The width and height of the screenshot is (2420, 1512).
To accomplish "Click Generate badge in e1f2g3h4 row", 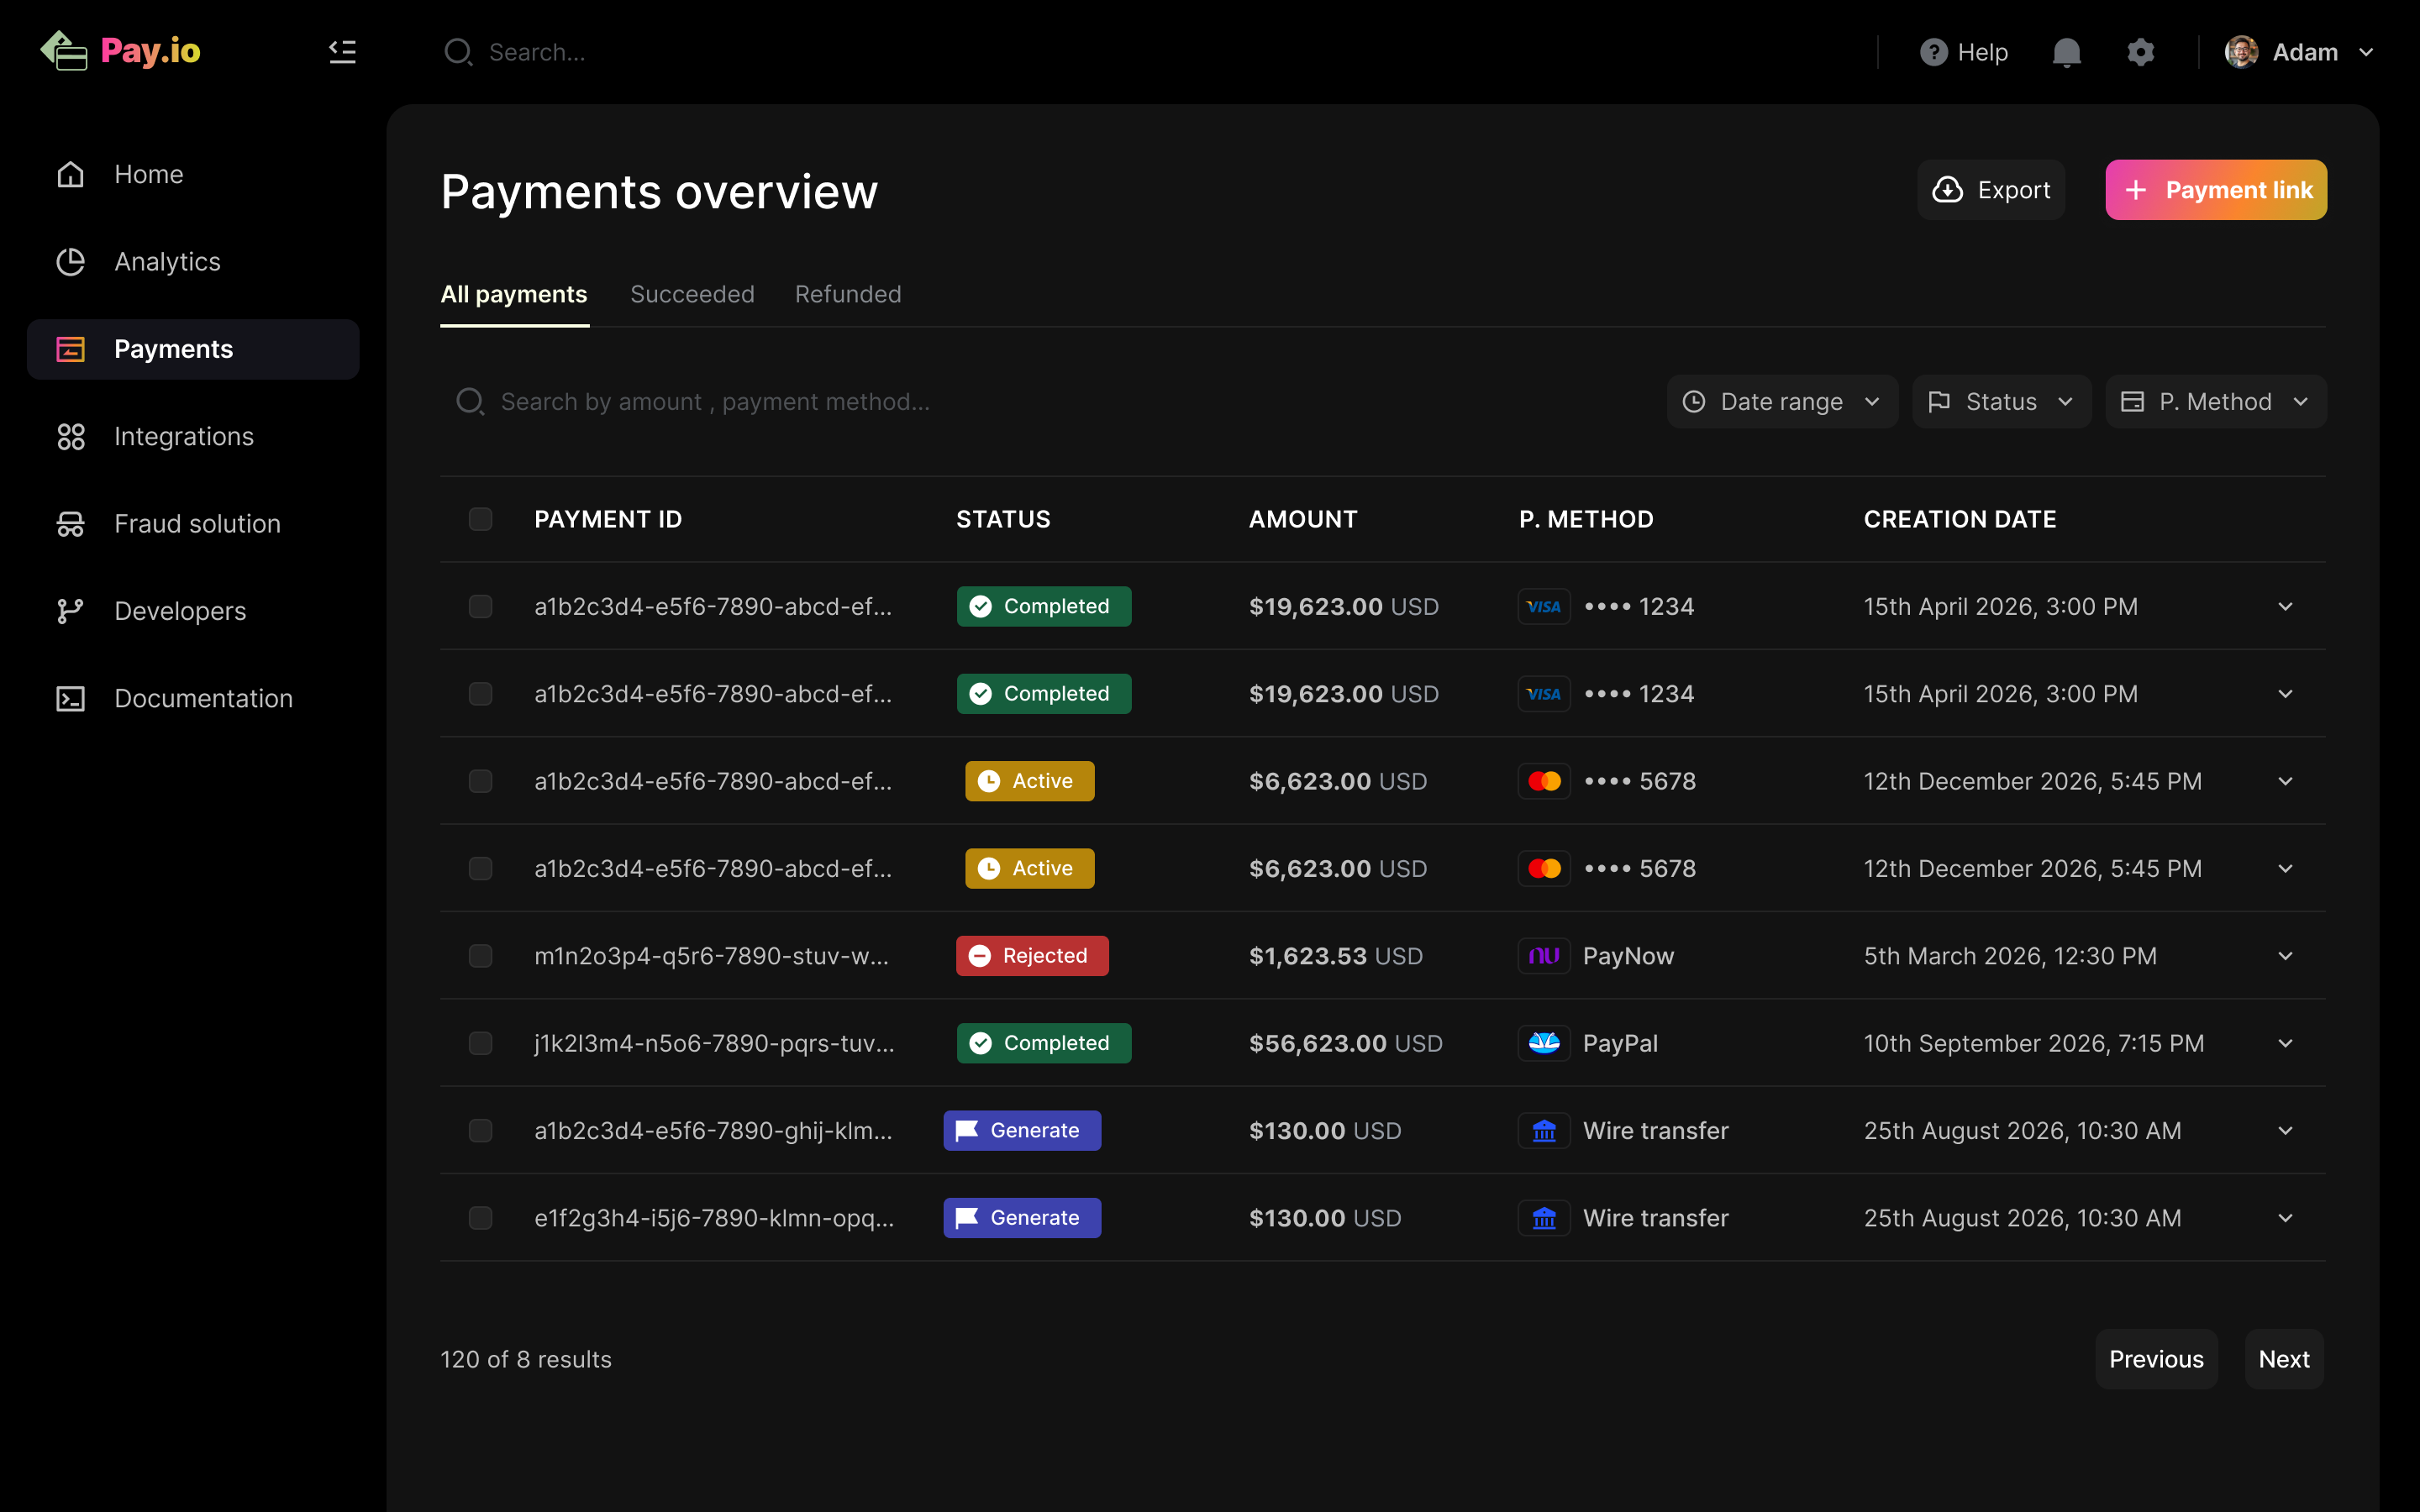I will point(1022,1218).
